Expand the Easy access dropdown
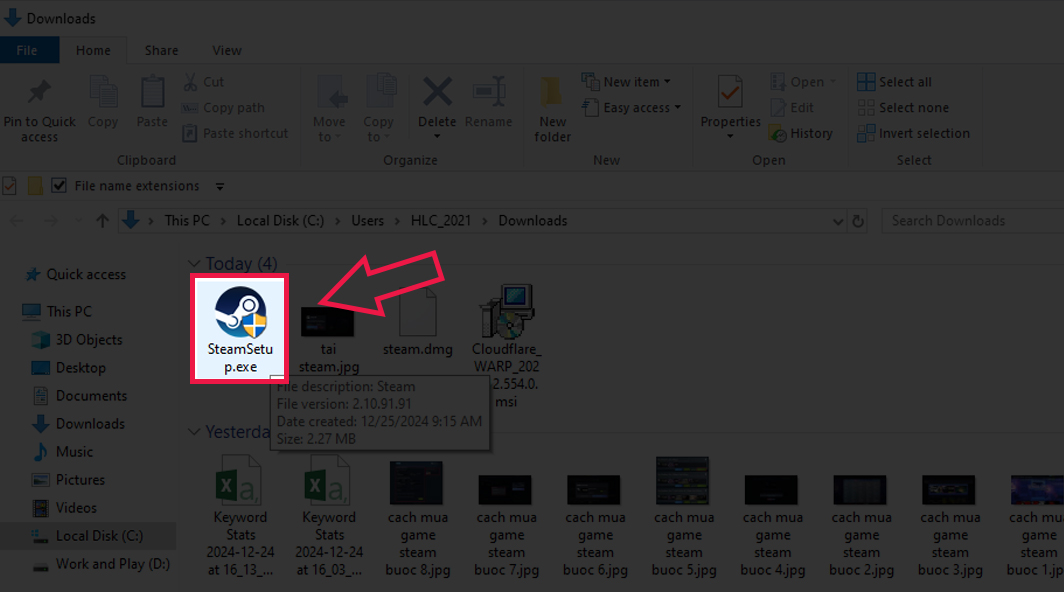 631,107
